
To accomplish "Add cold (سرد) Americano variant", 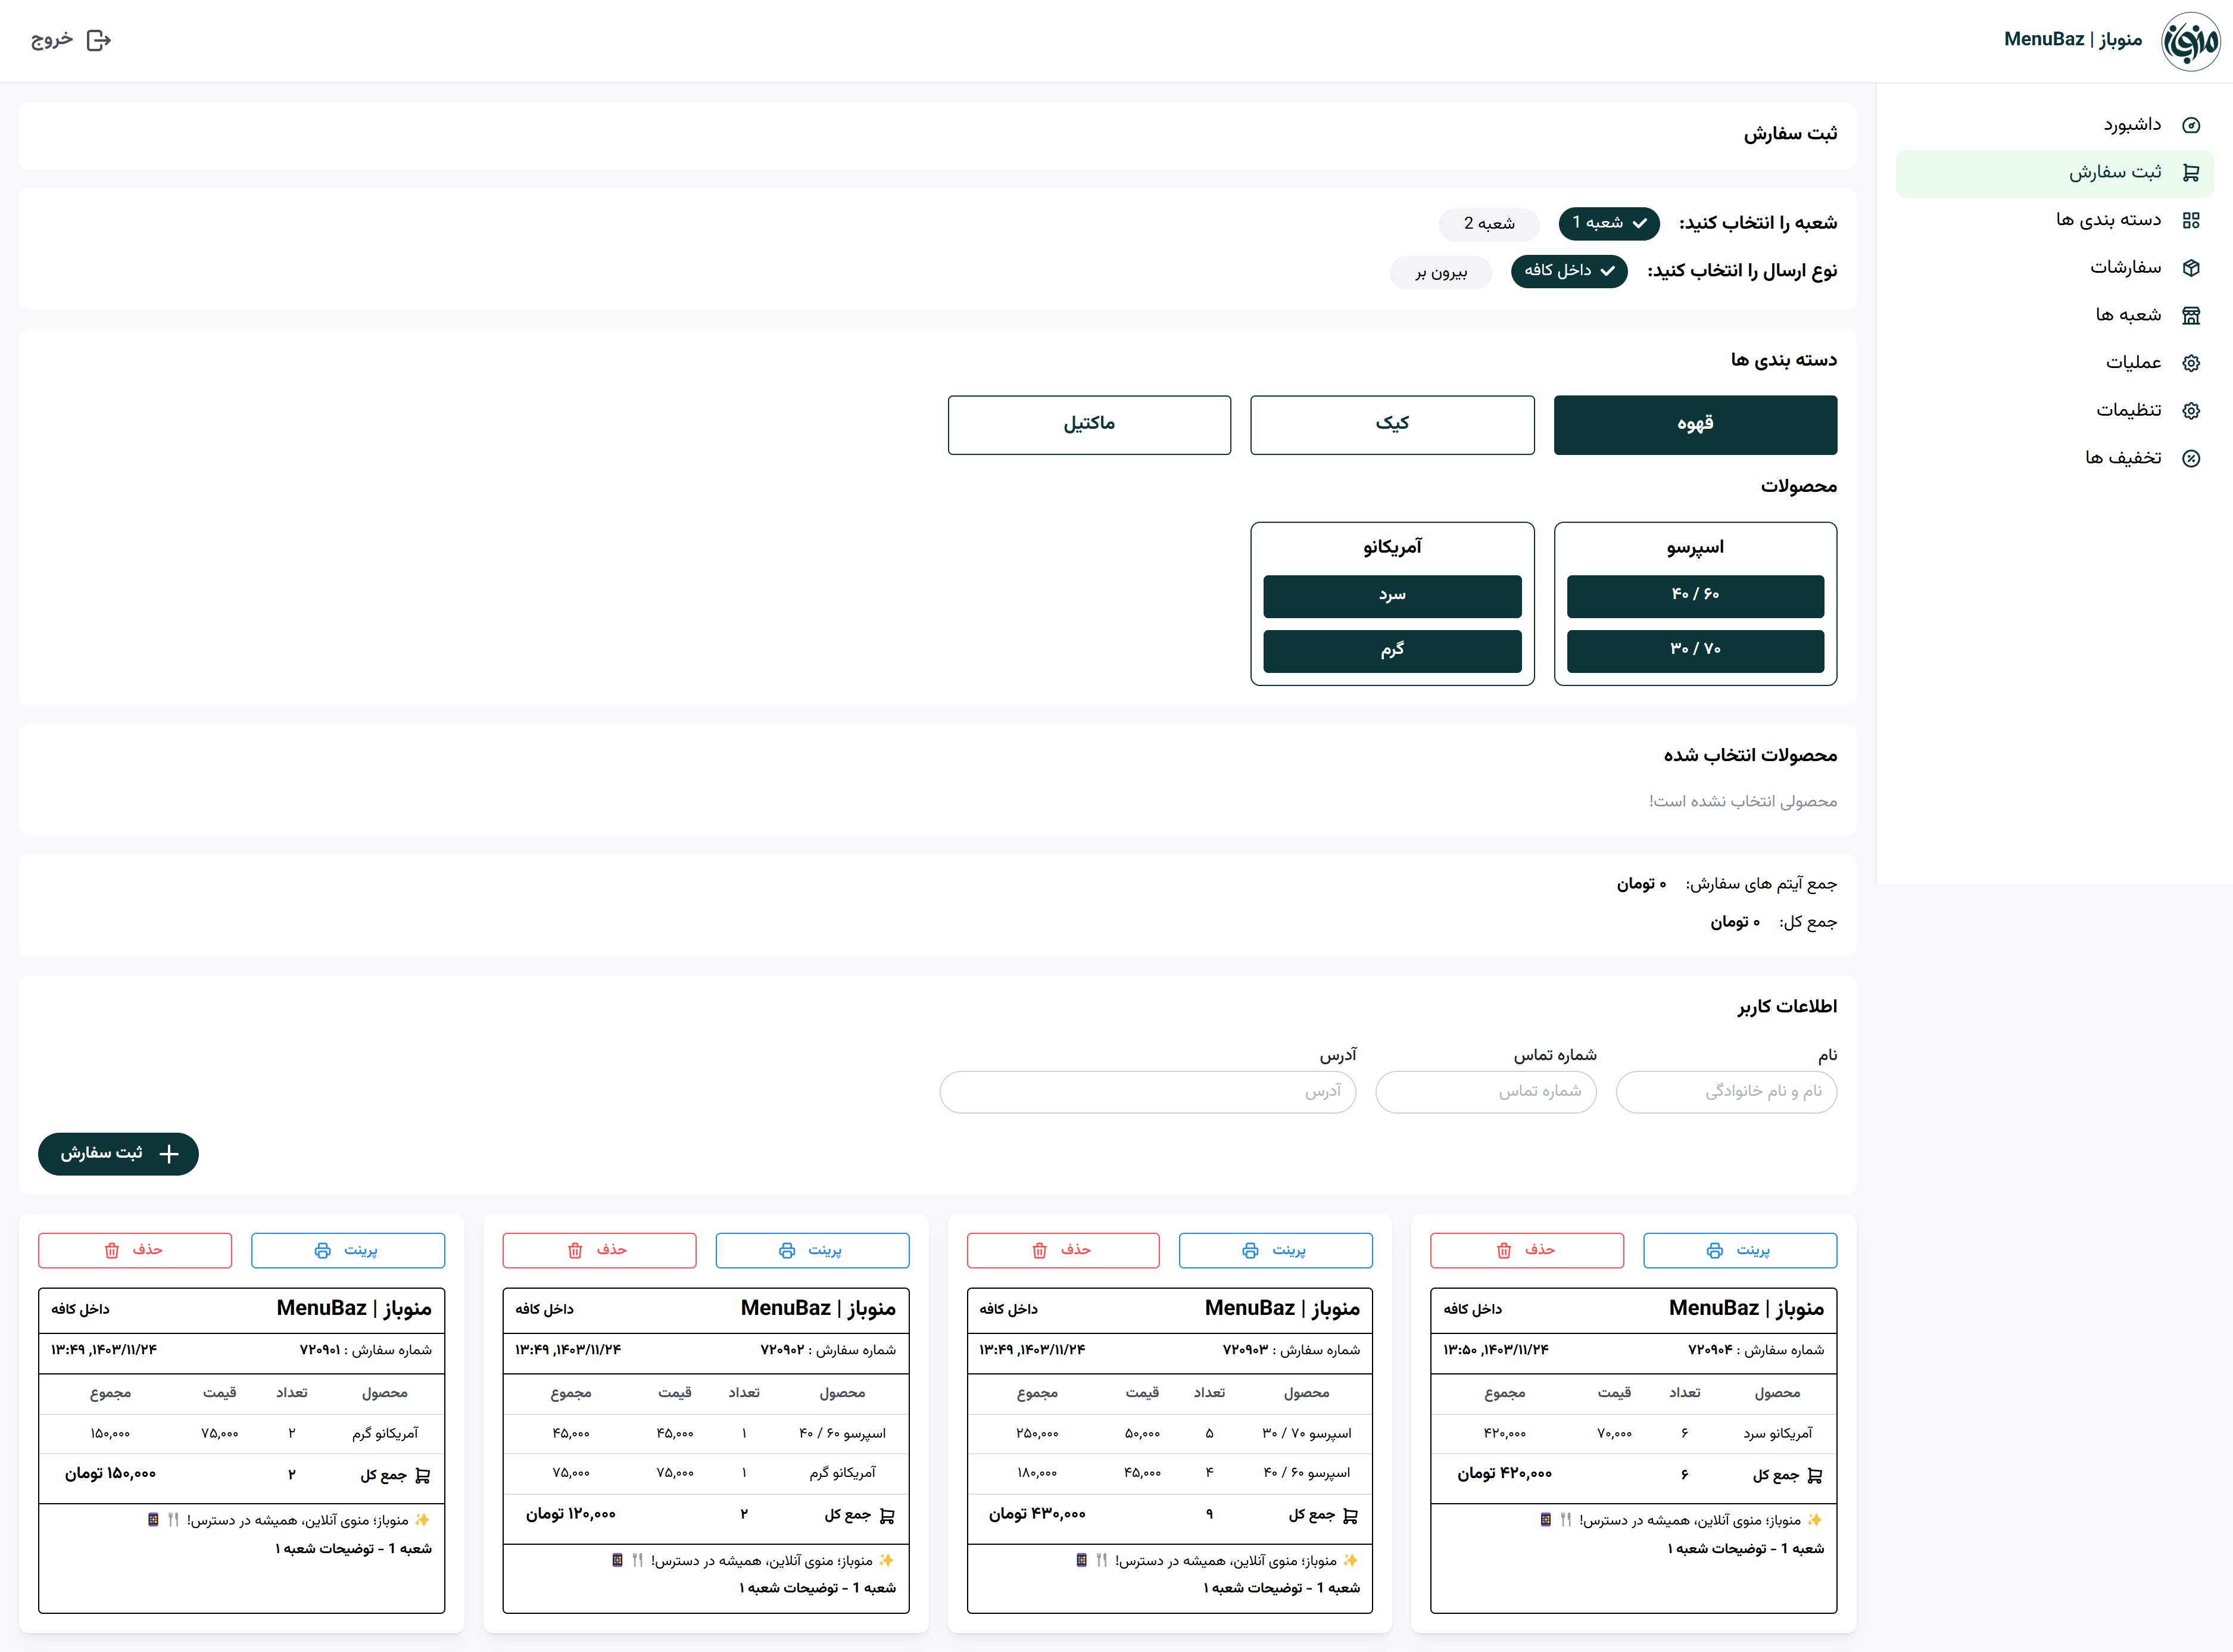I will point(1391,595).
